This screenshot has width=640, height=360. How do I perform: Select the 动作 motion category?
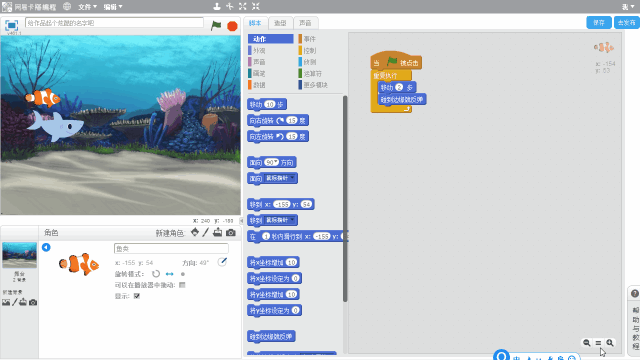(x=271, y=39)
